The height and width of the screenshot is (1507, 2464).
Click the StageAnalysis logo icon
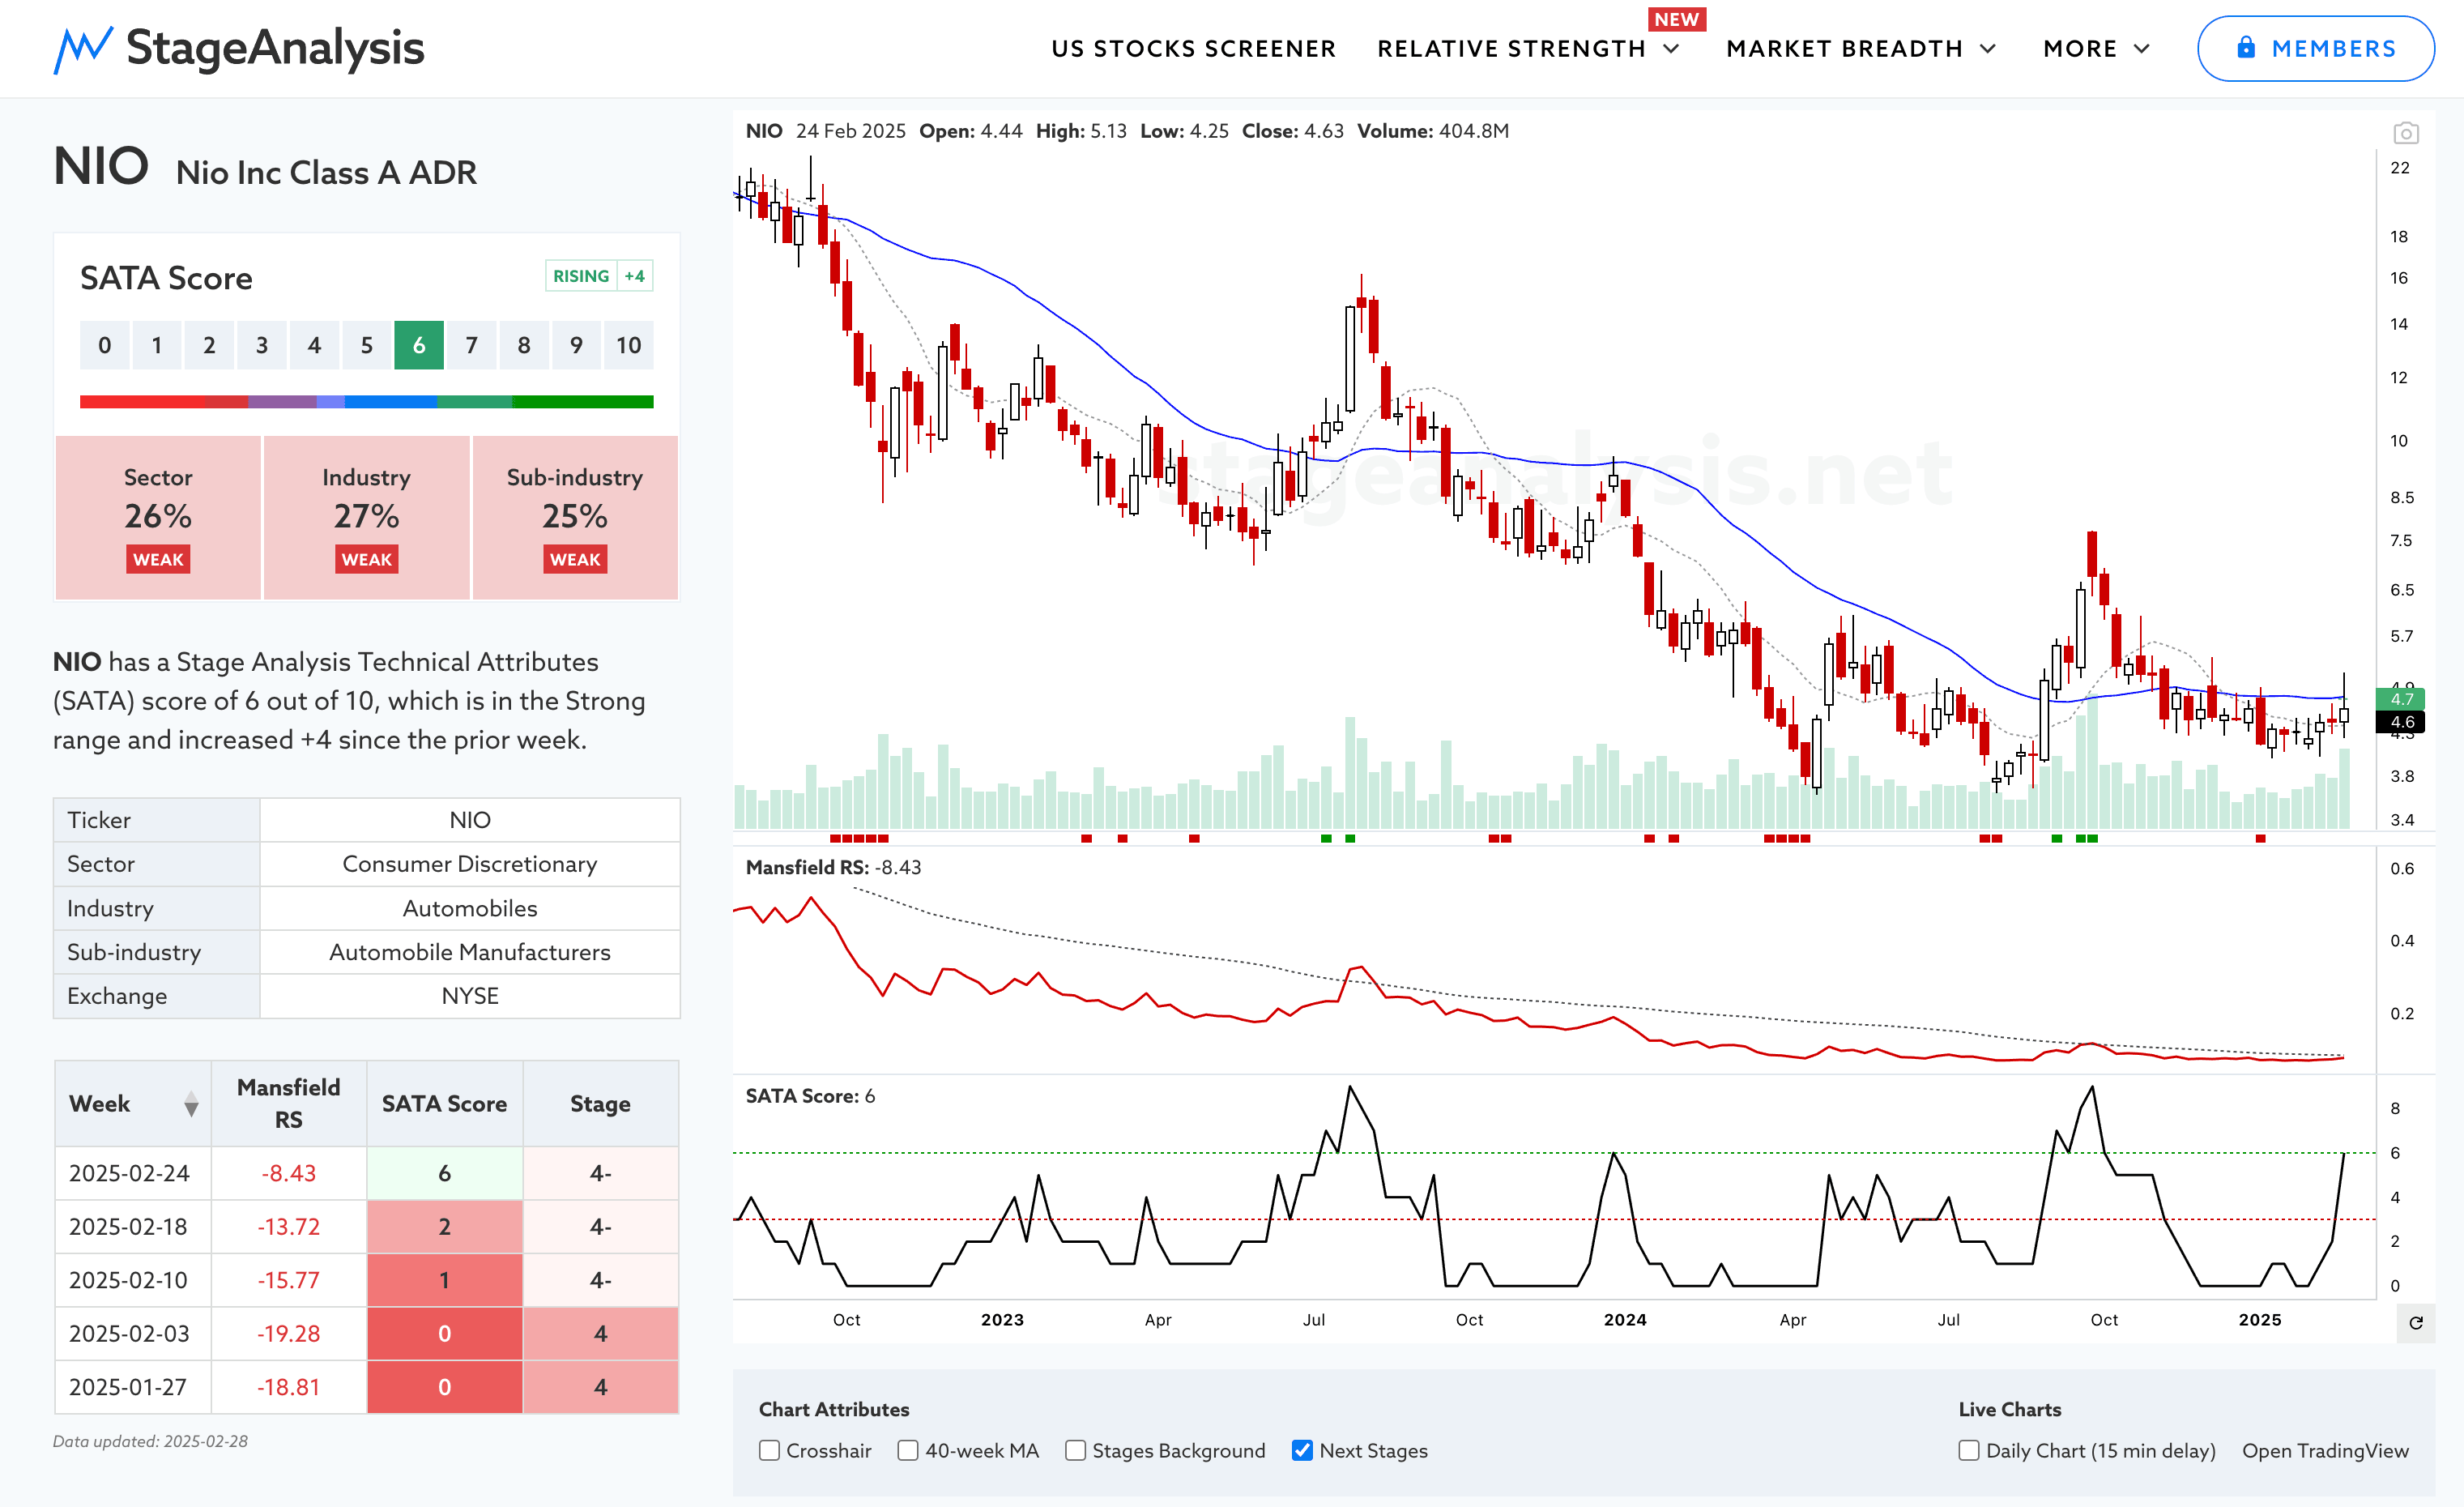82,49
